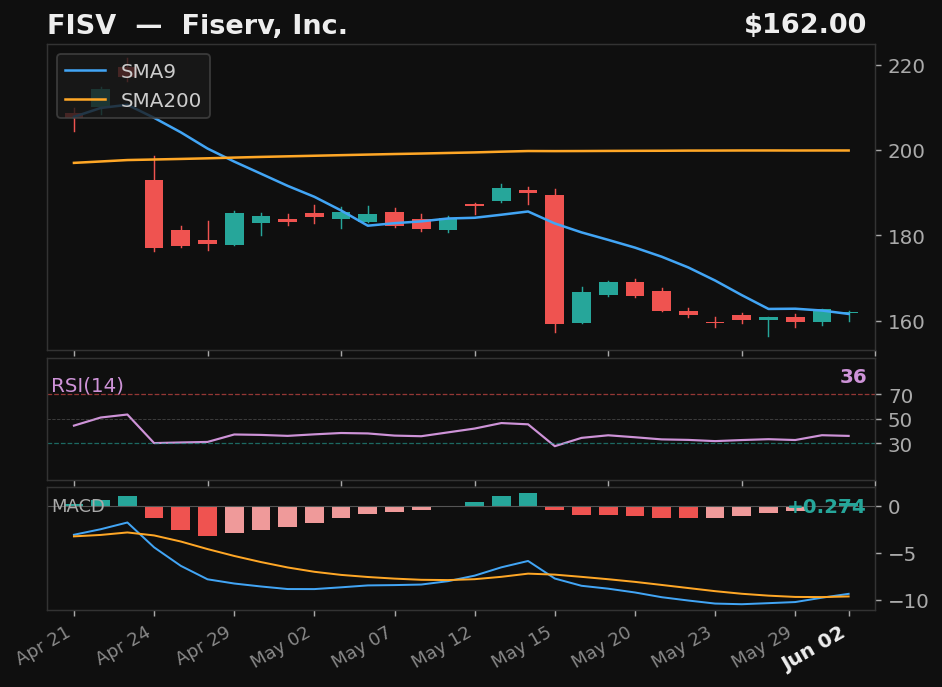Click the 200 price axis label

pyautogui.click(x=907, y=151)
